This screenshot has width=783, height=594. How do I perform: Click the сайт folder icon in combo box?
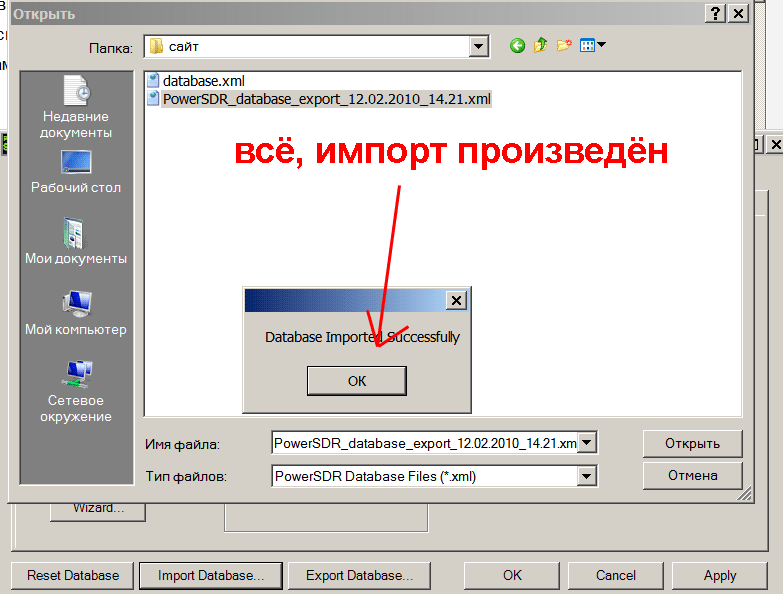click(156, 46)
